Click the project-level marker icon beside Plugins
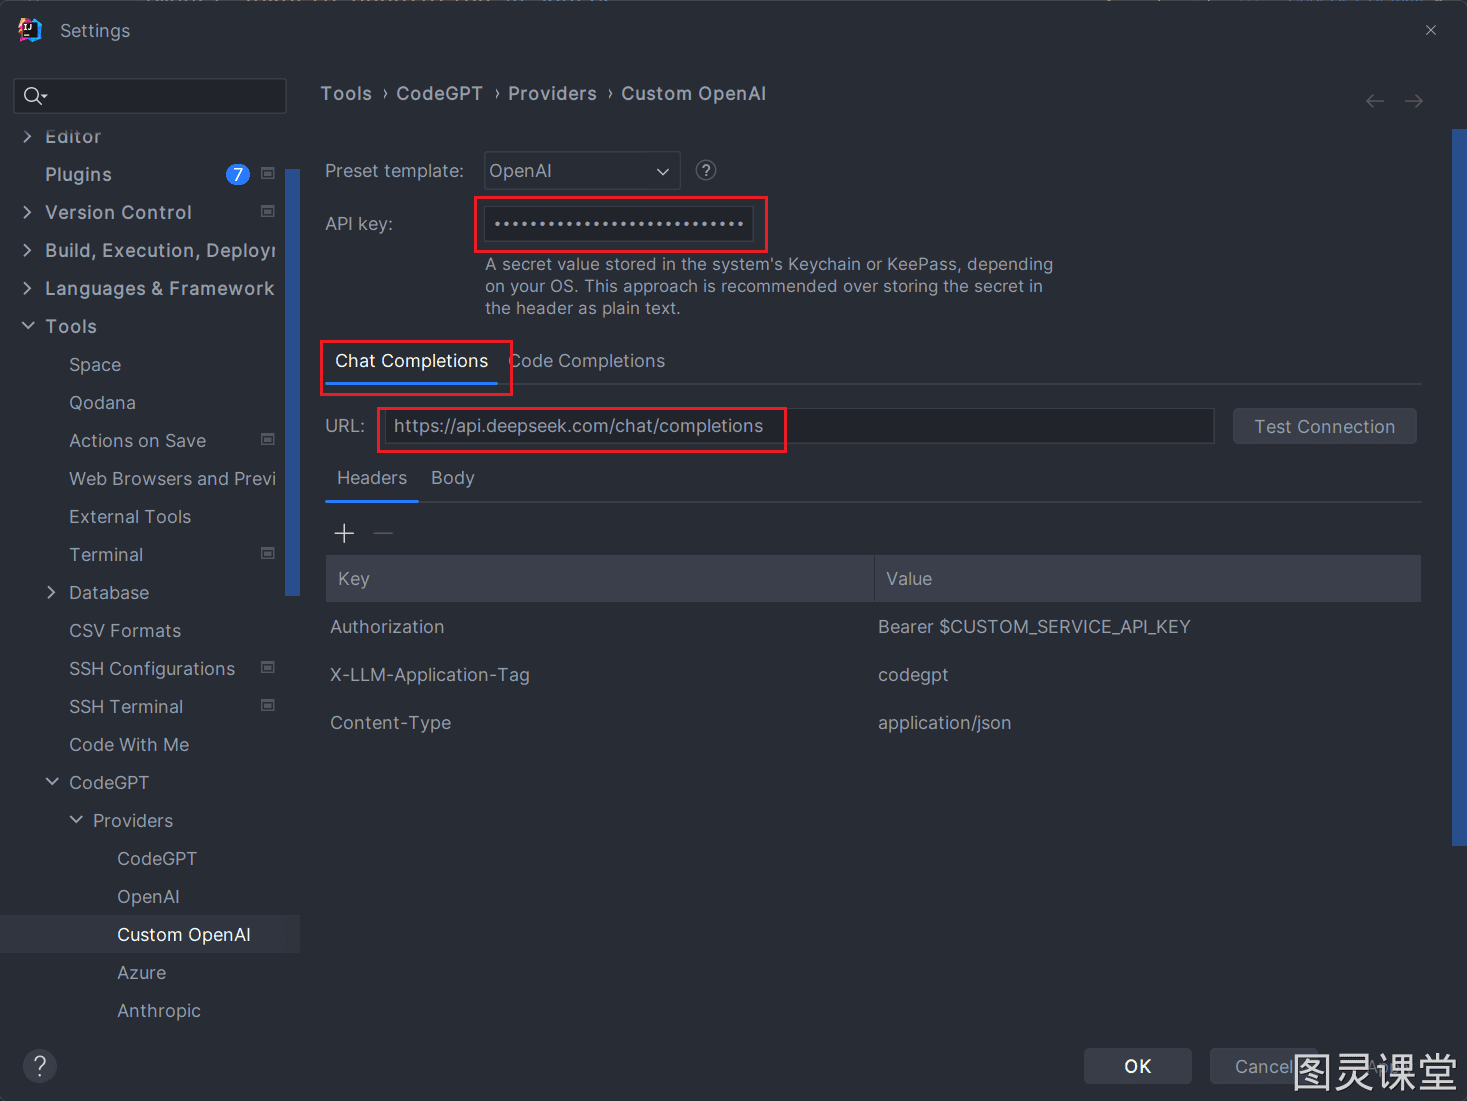 click(268, 173)
